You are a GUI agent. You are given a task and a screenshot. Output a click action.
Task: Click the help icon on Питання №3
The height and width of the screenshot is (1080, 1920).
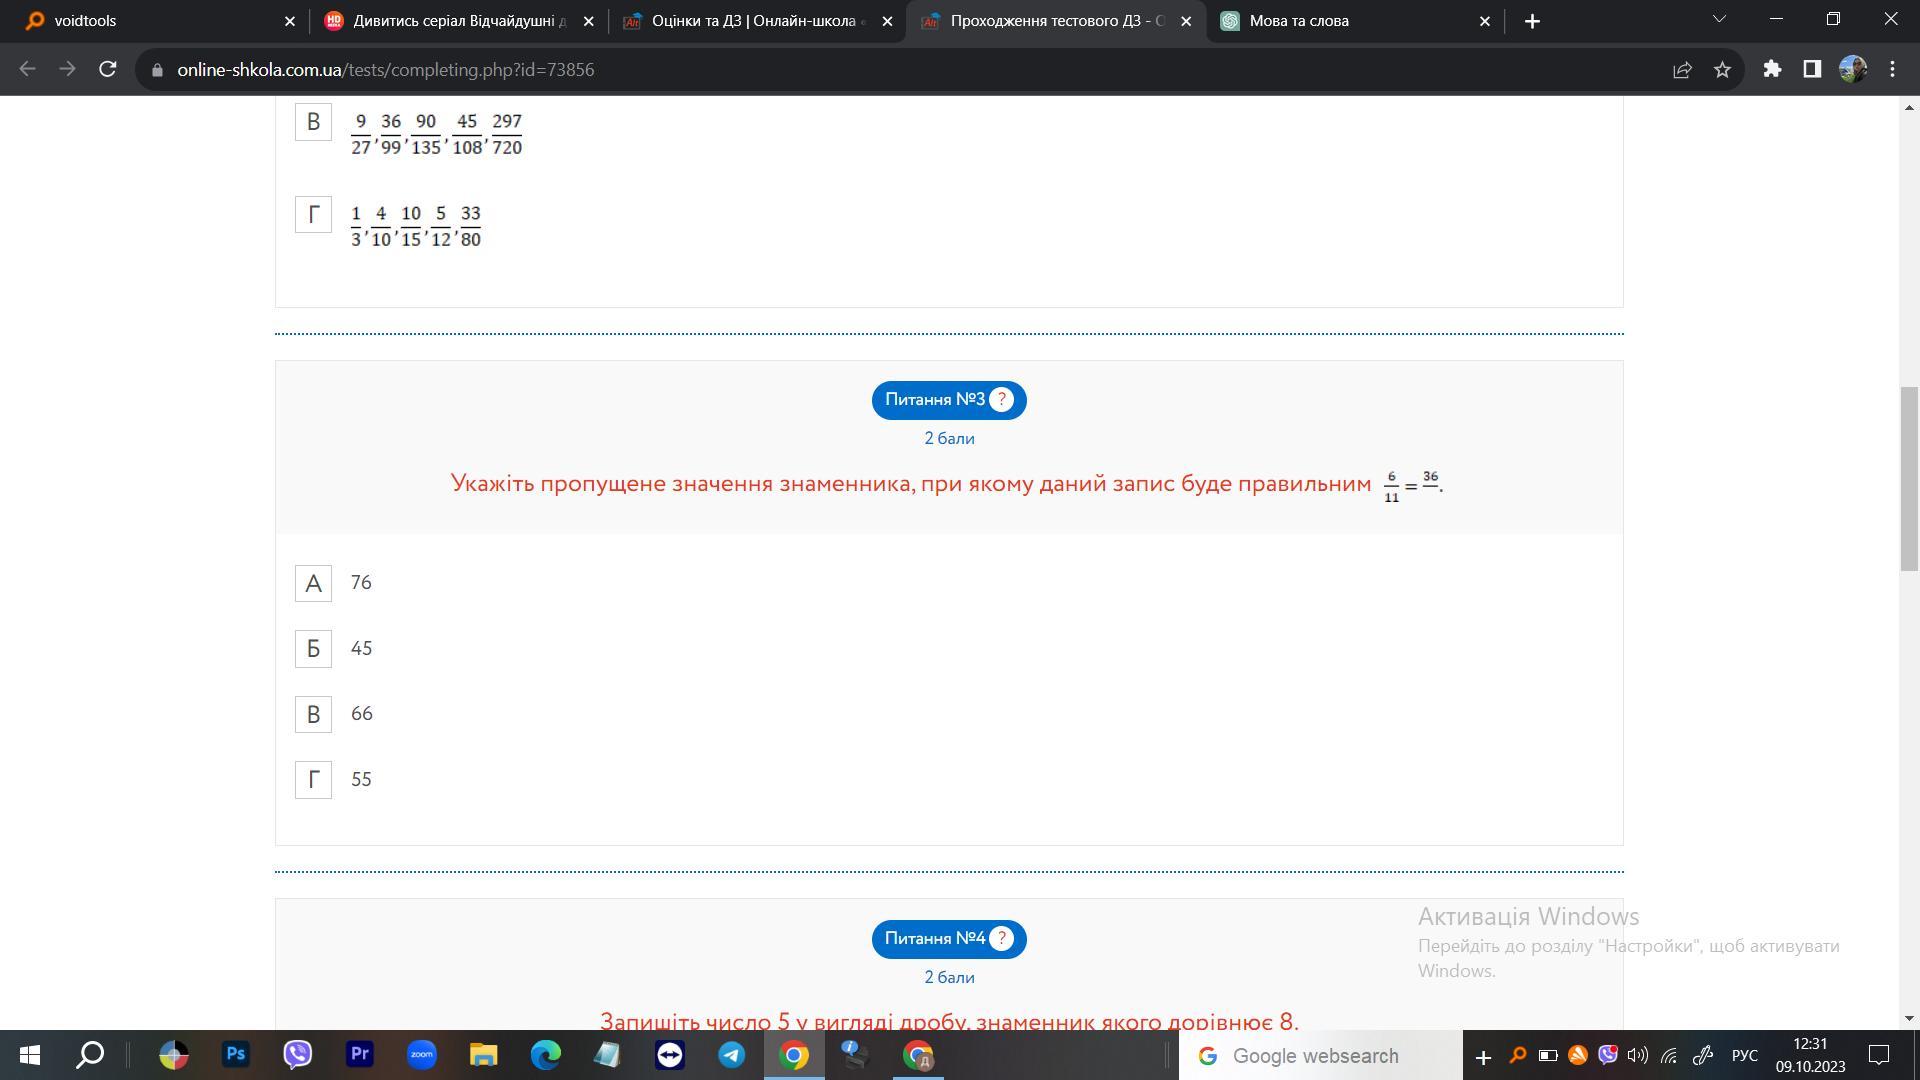tap(1001, 400)
